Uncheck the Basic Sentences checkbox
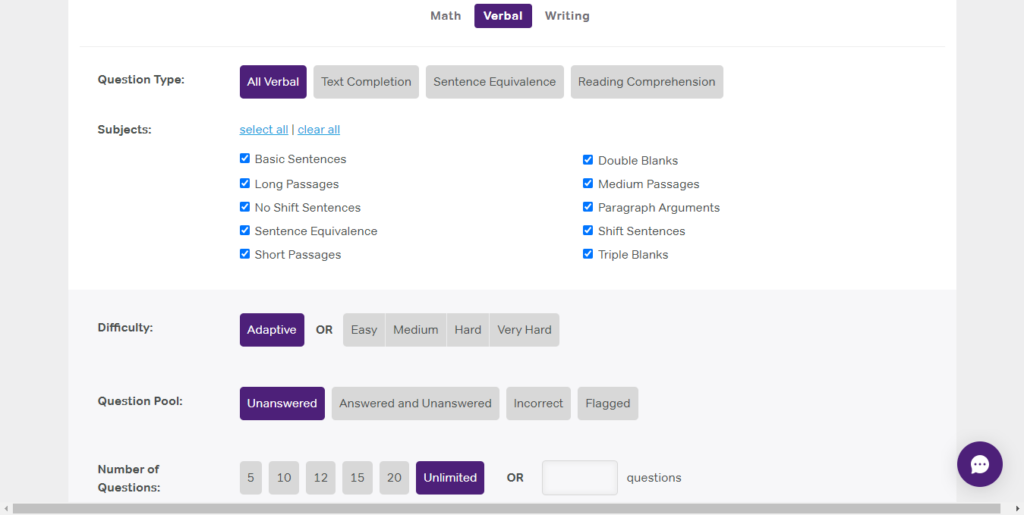Screen dimensions: 1024x515 coord(245,158)
